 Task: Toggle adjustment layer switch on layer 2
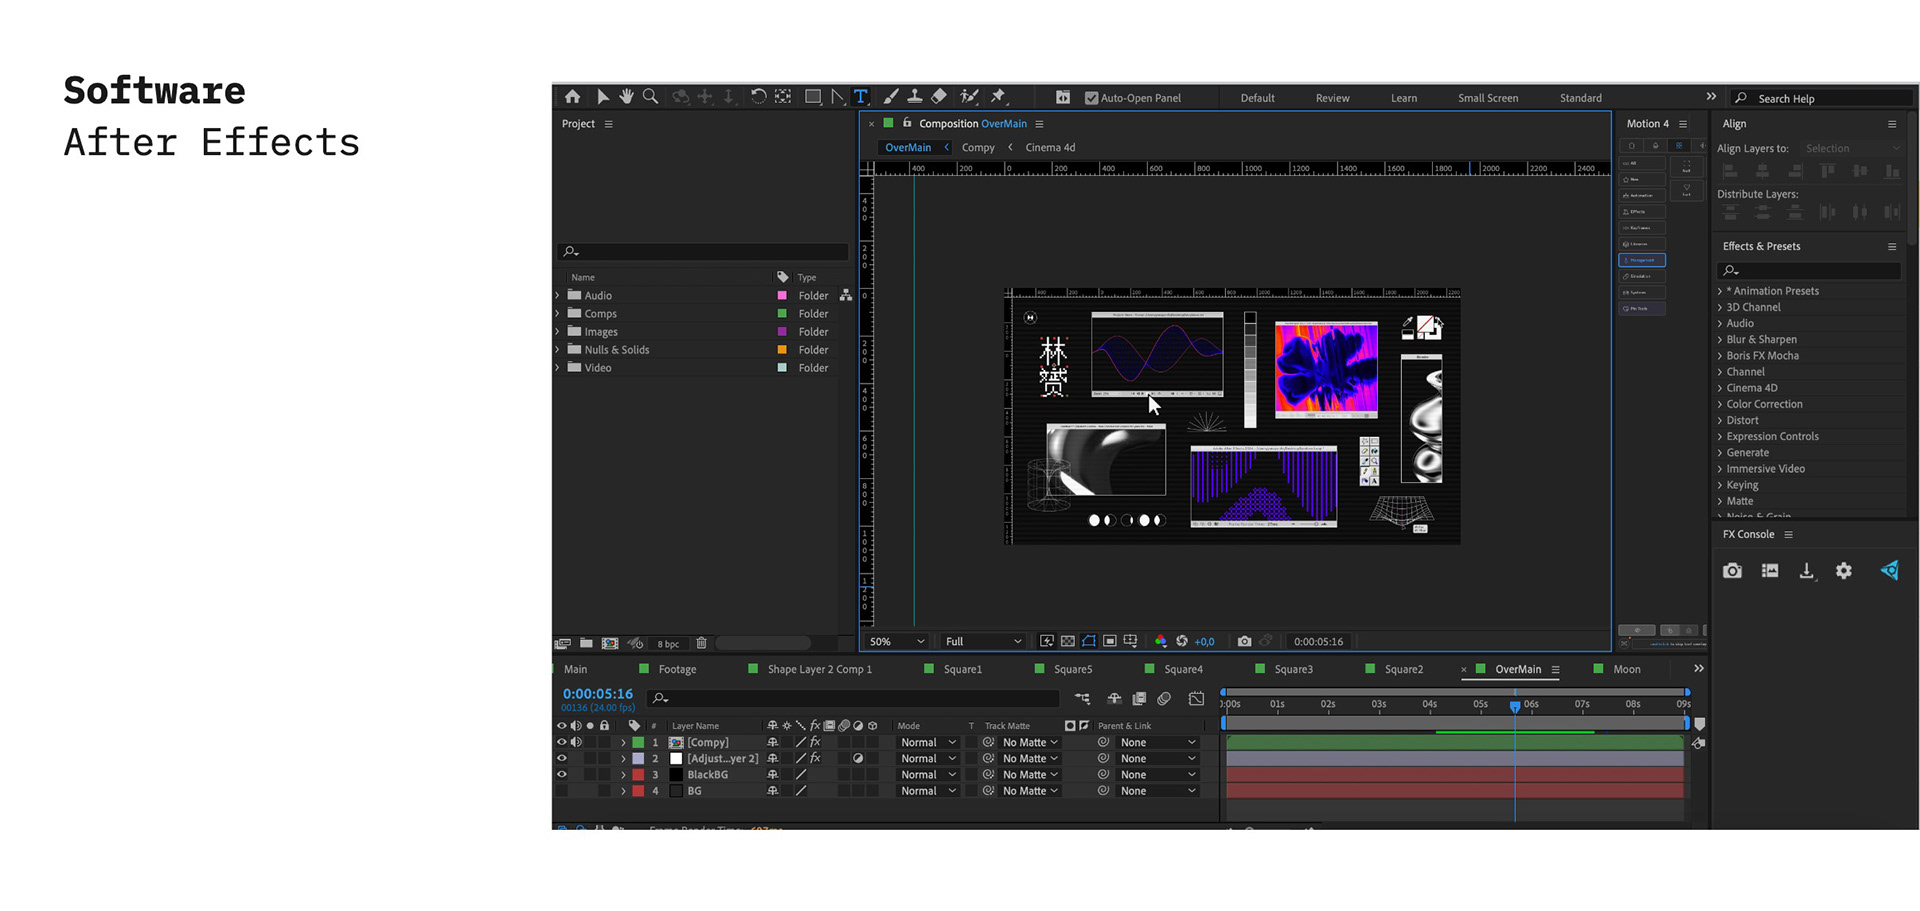click(x=858, y=758)
